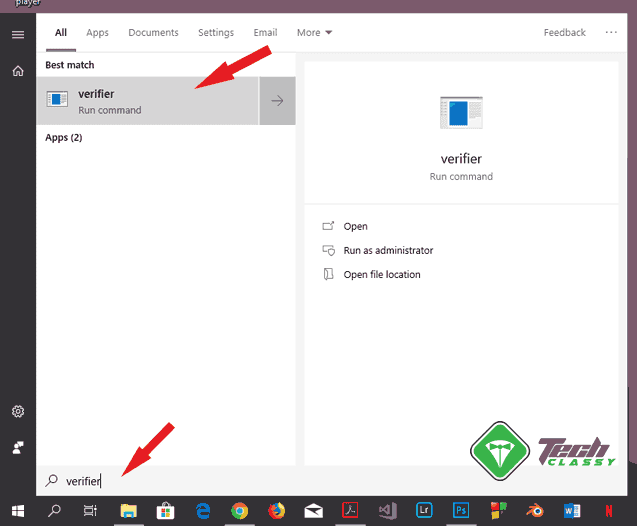Open Microsoft Word from the taskbar
Image resolution: width=637 pixels, height=526 pixels.
tap(572, 511)
